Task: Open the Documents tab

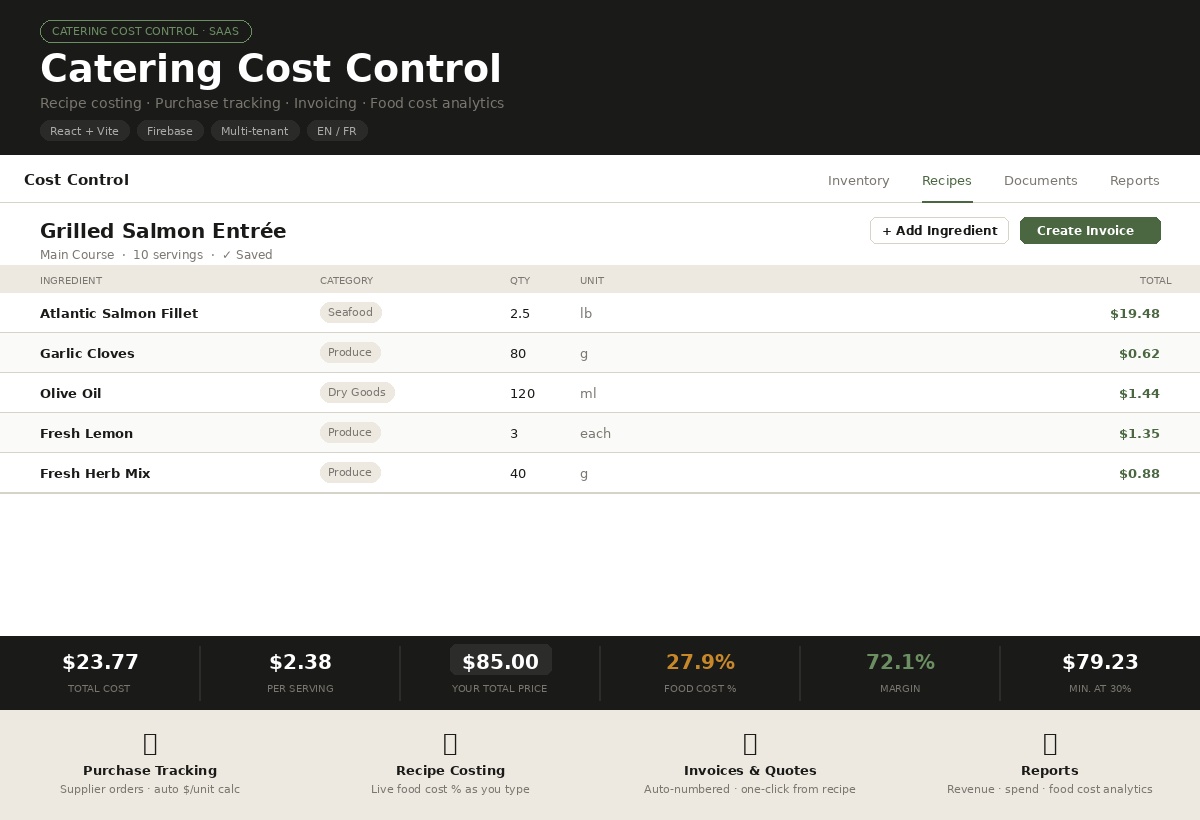Action: 1040,181
